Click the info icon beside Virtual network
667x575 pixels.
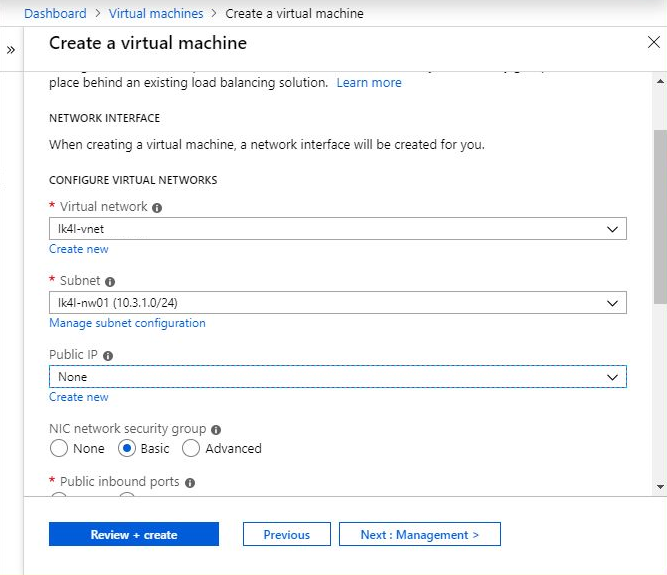tap(157, 208)
